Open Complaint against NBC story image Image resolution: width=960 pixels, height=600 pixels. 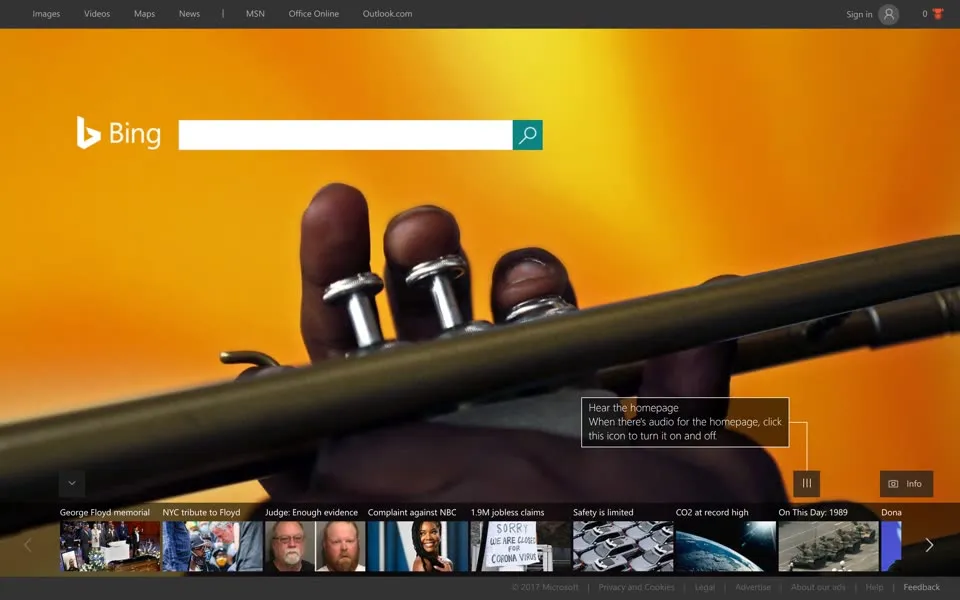coord(418,546)
